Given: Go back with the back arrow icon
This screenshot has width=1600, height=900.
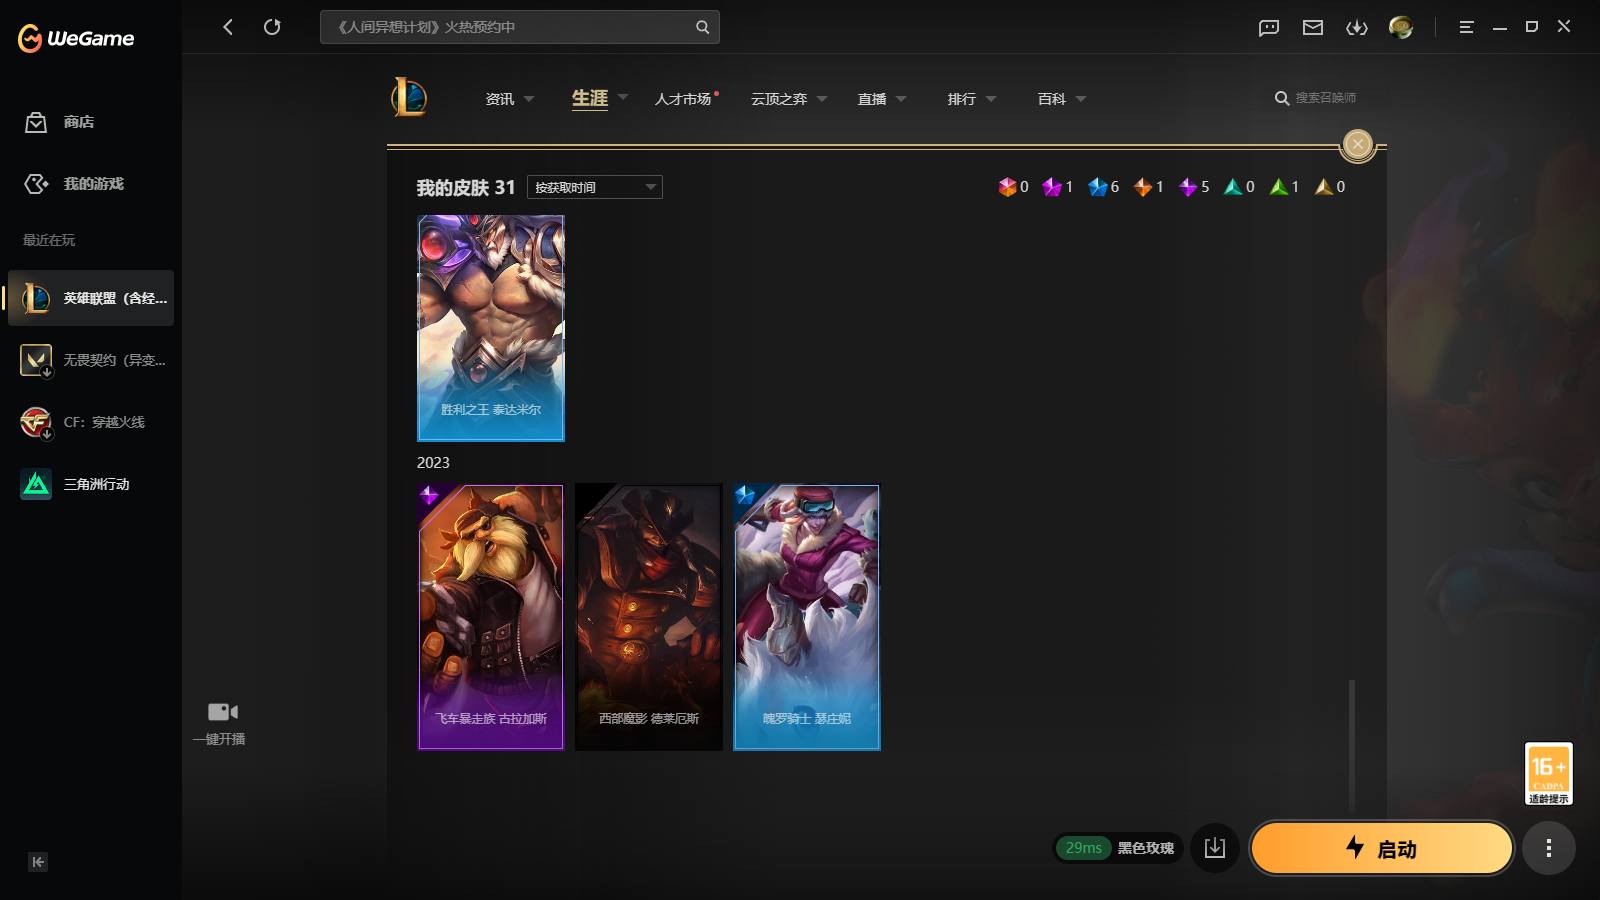Looking at the screenshot, I should pos(228,27).
